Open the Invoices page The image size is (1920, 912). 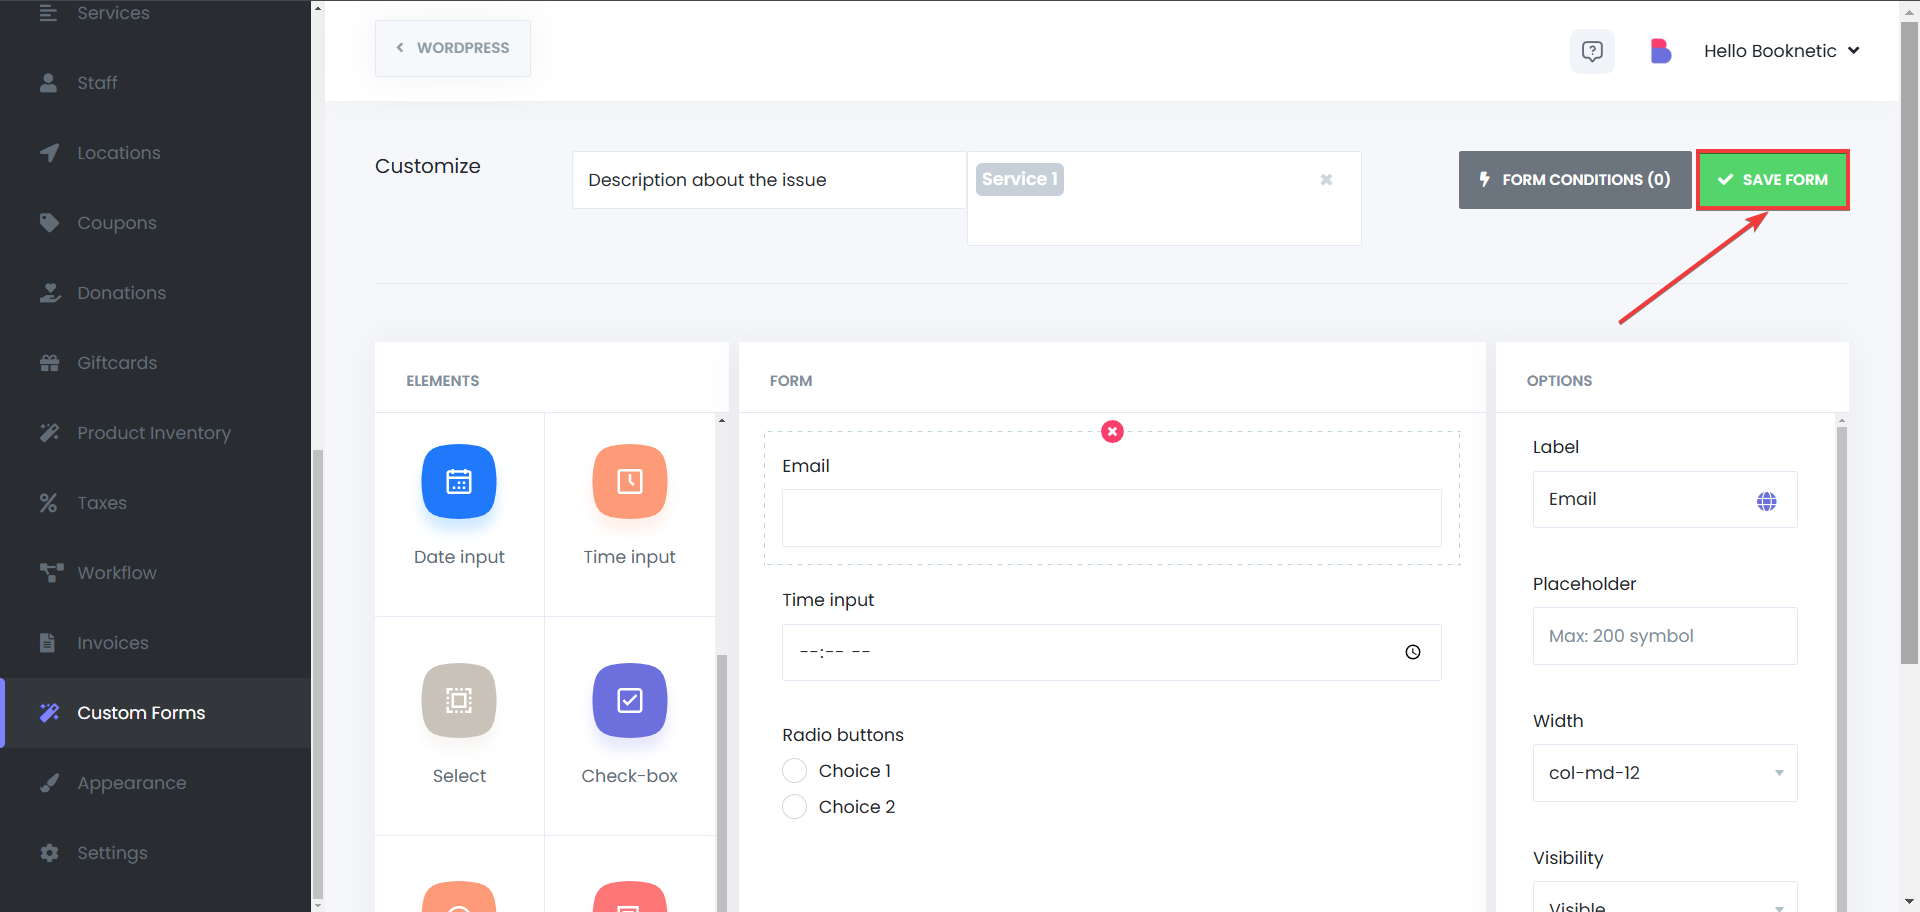tap(155, 643)
